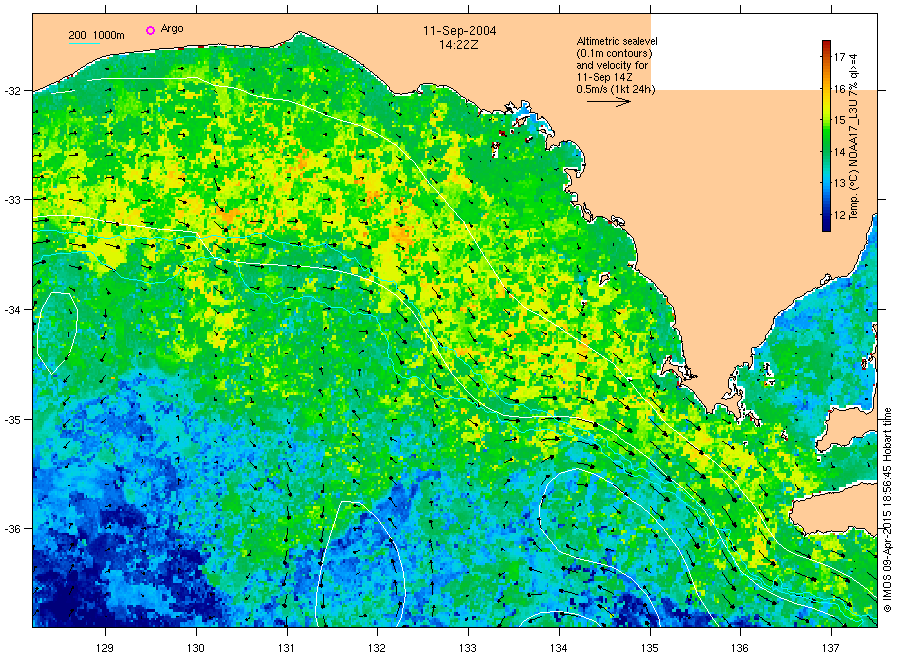900x660 pixels.
Task: Click the '136' longitude axis label
Action: 740,649
